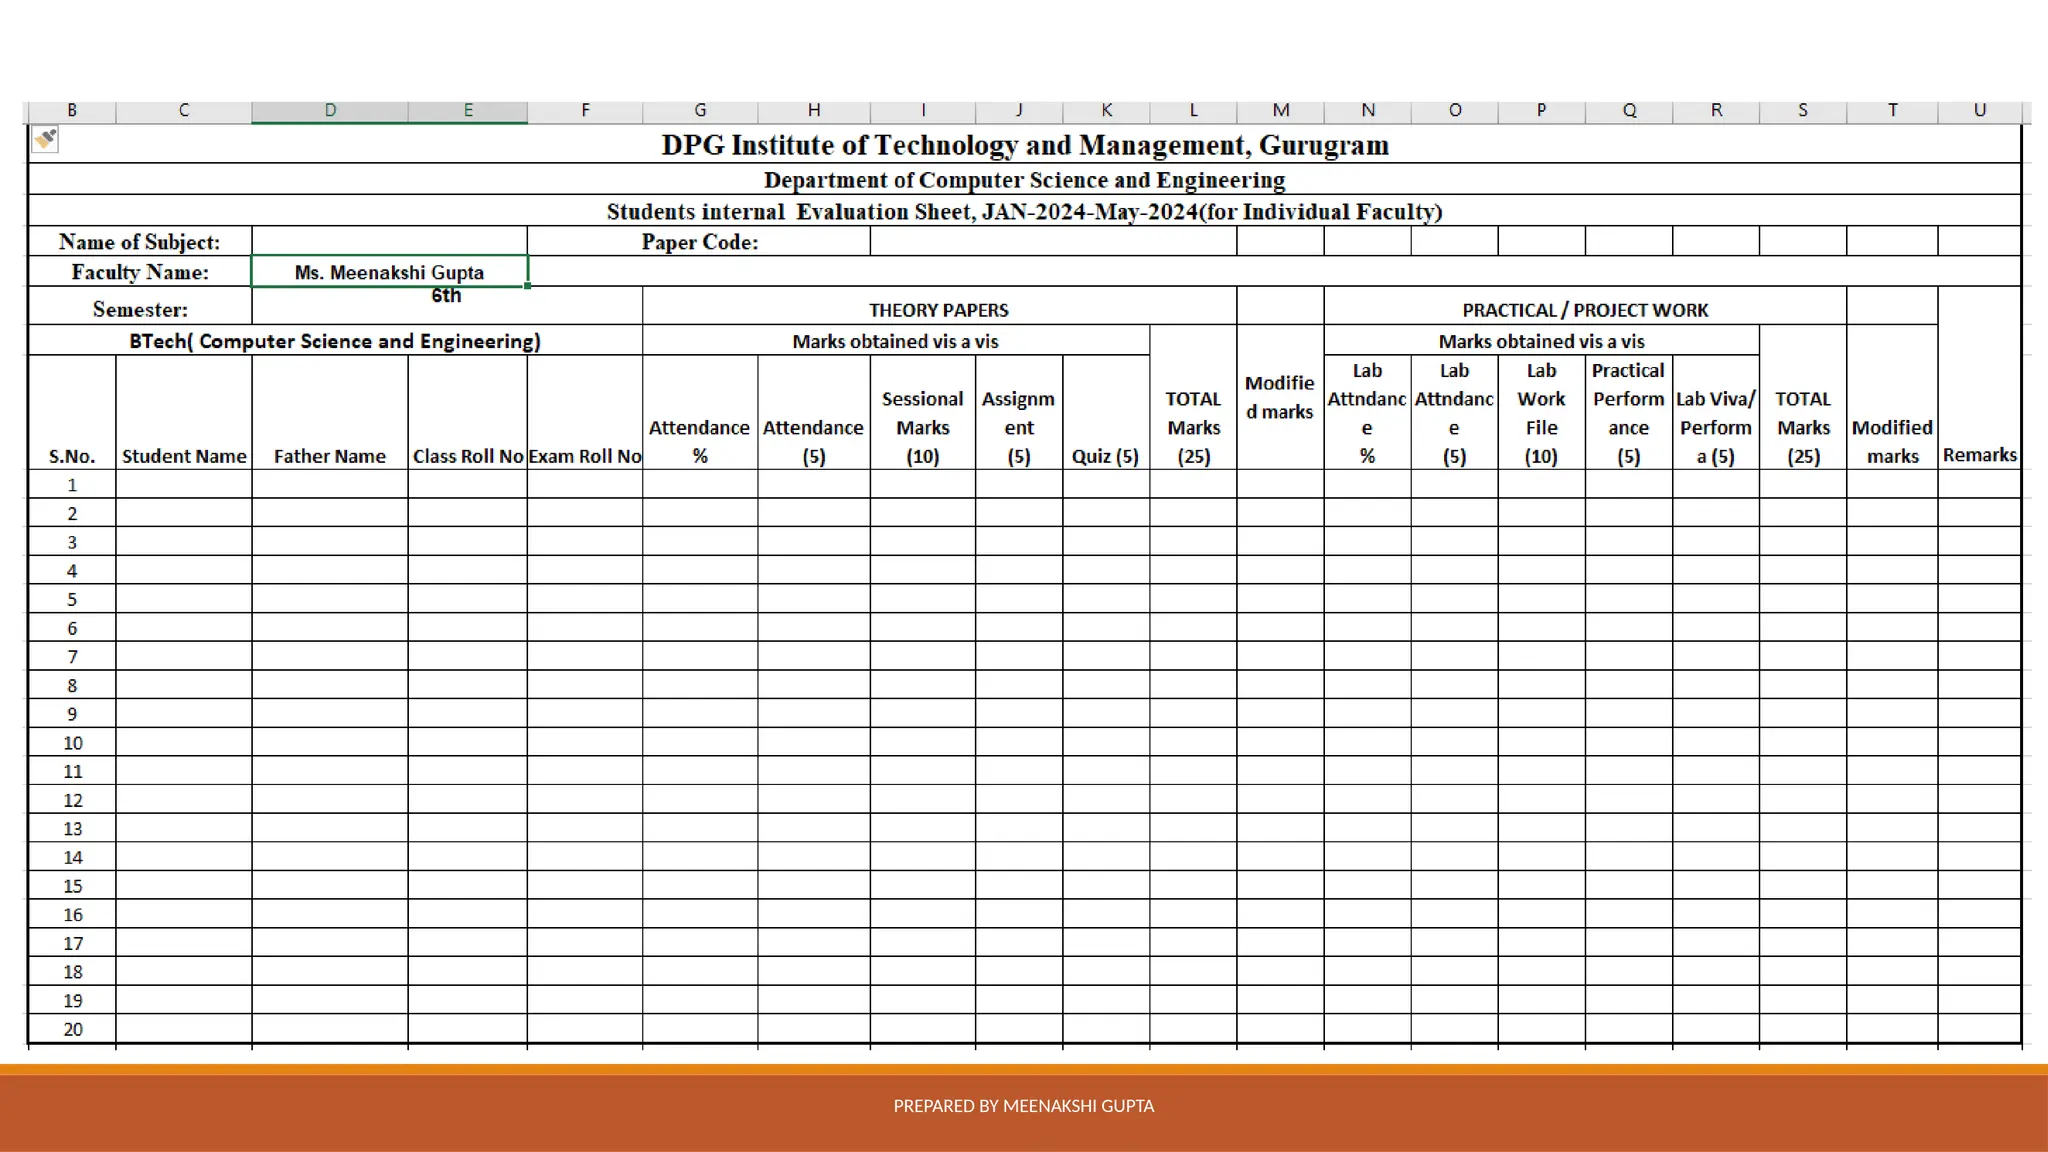Click the PRACTICAL / PROJECT WORK header
Image resolution: width=2048 pixels, height=1152 pixels.
(x=1585, y=310)
